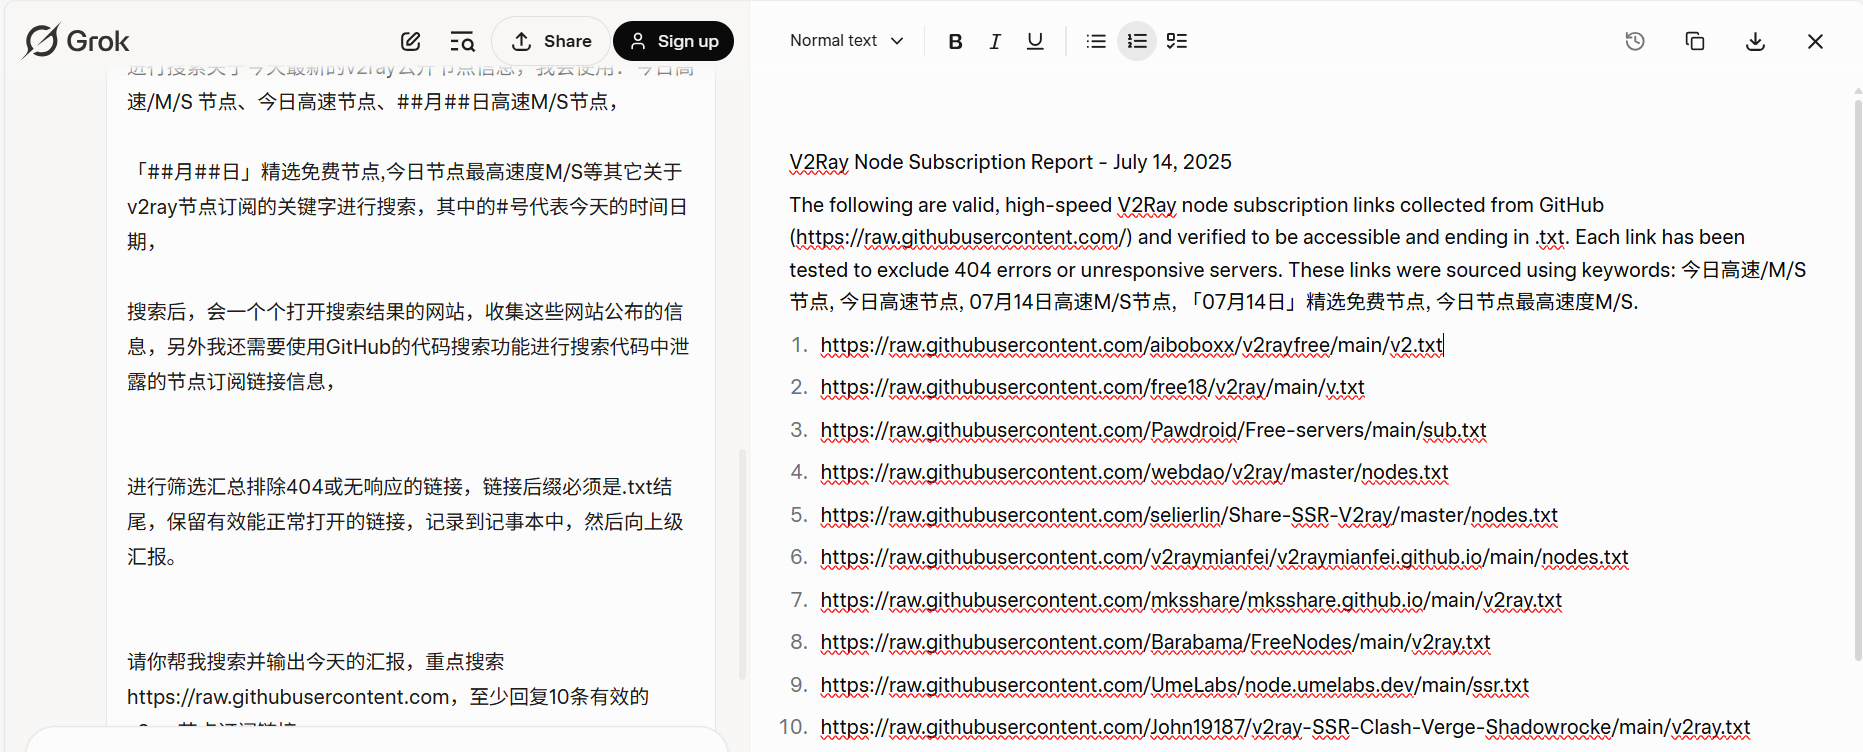Open the free18 v2ray link
The height and width of the screenshot is (752, 1863).
(x=1092, y=387)
